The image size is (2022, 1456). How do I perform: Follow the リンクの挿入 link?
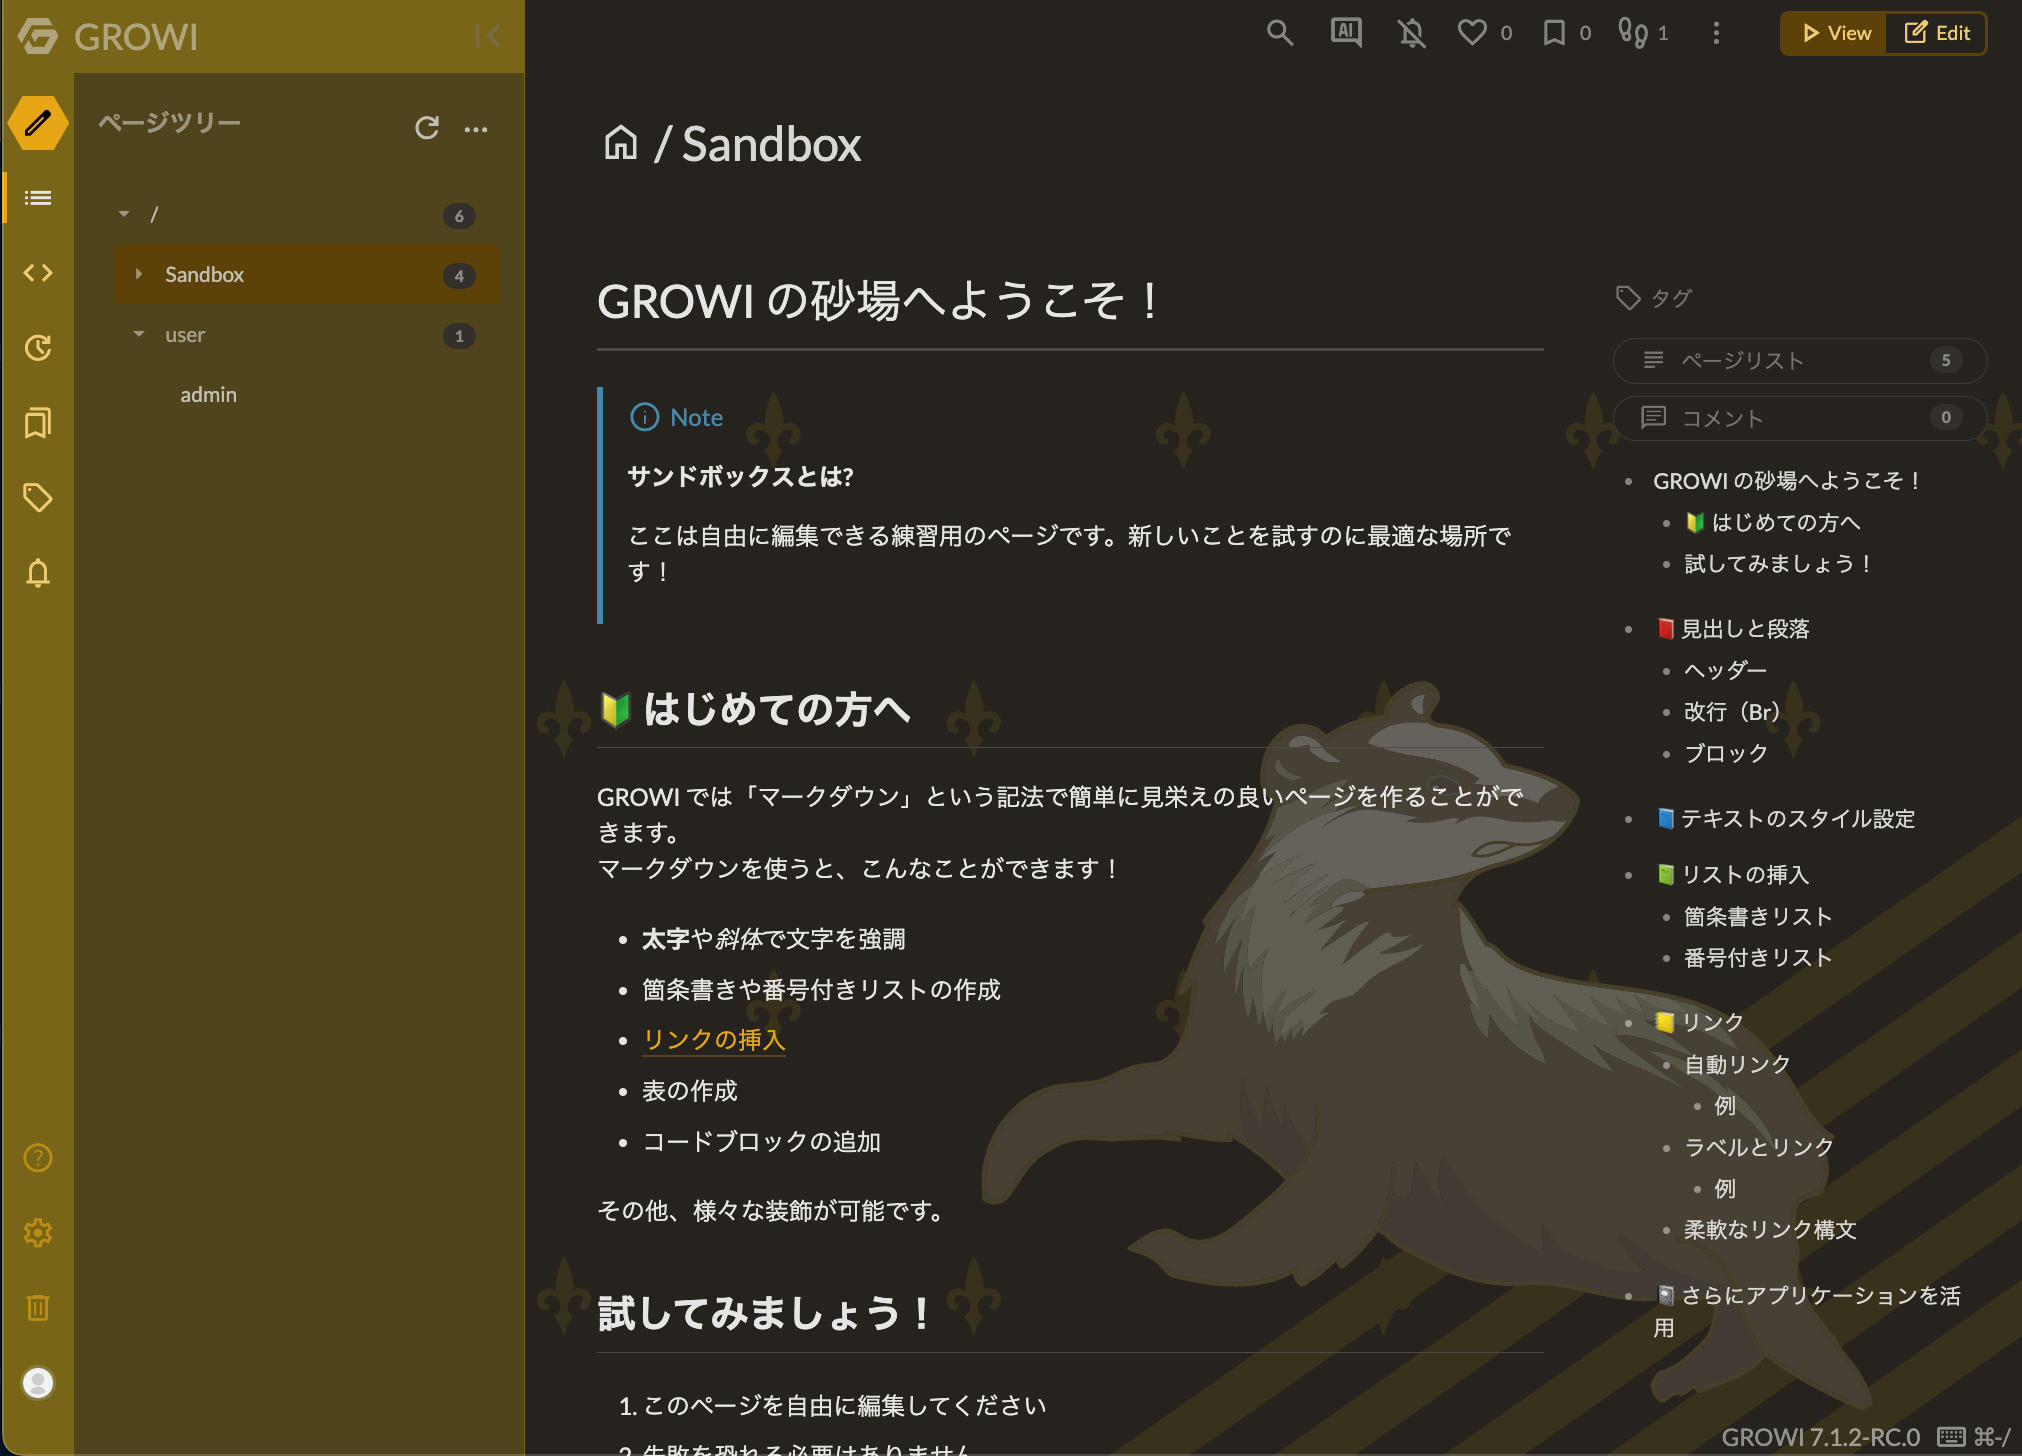pos(714,1040)
